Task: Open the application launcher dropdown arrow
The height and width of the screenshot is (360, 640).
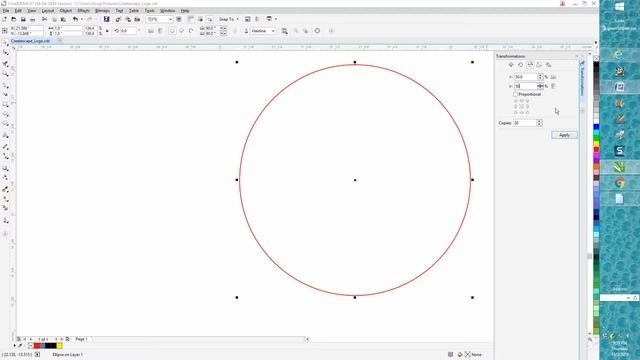Action: (x=276, y=19)
